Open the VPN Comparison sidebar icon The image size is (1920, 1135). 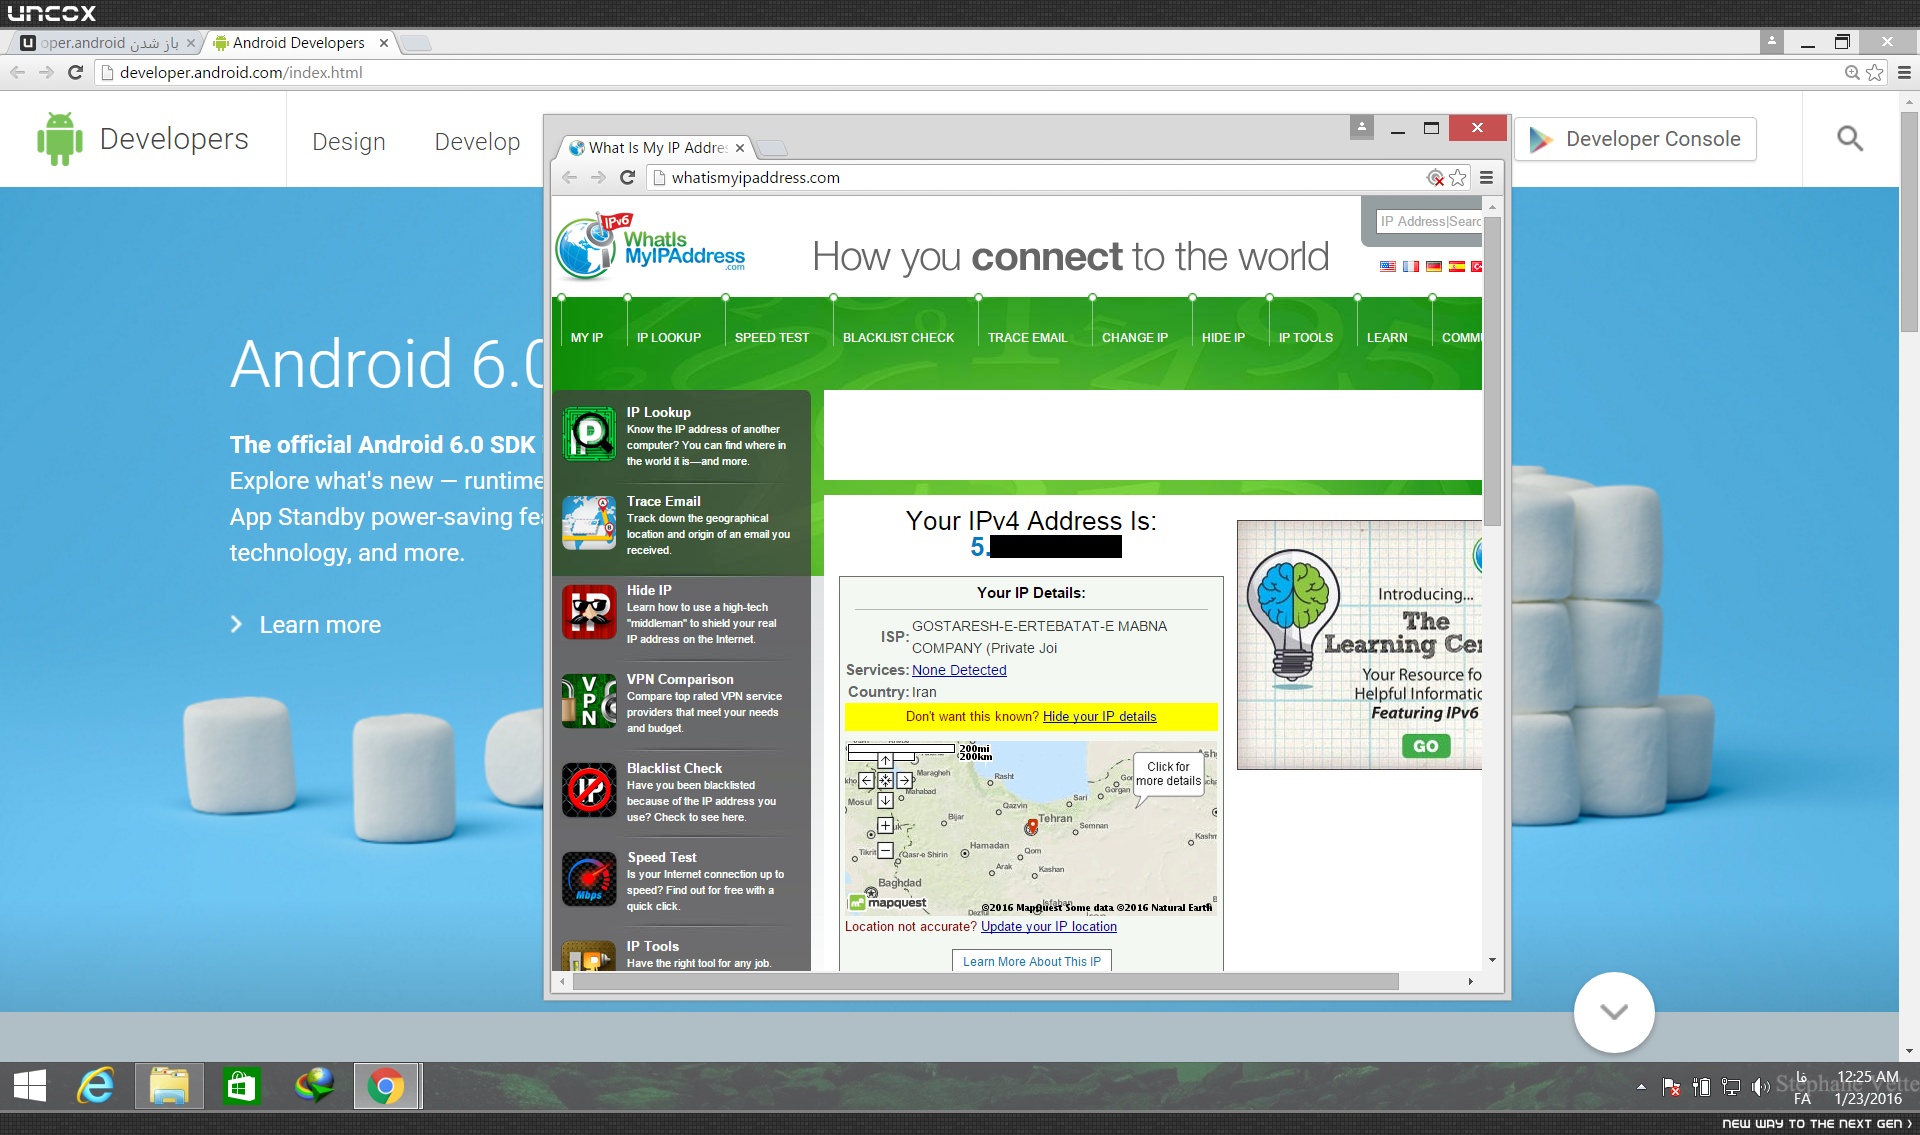pos(589,701)
